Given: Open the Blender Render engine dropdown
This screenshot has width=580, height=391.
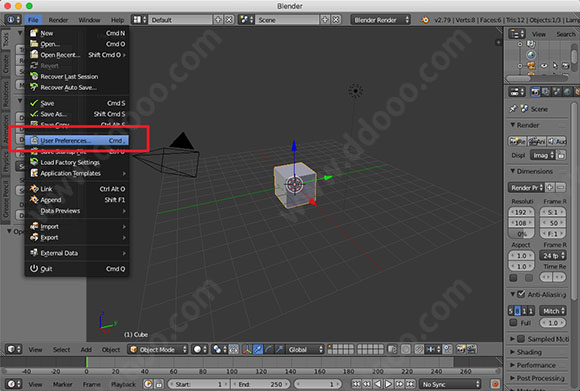Looking at the screenshot, I should click(x=381, y=20).
